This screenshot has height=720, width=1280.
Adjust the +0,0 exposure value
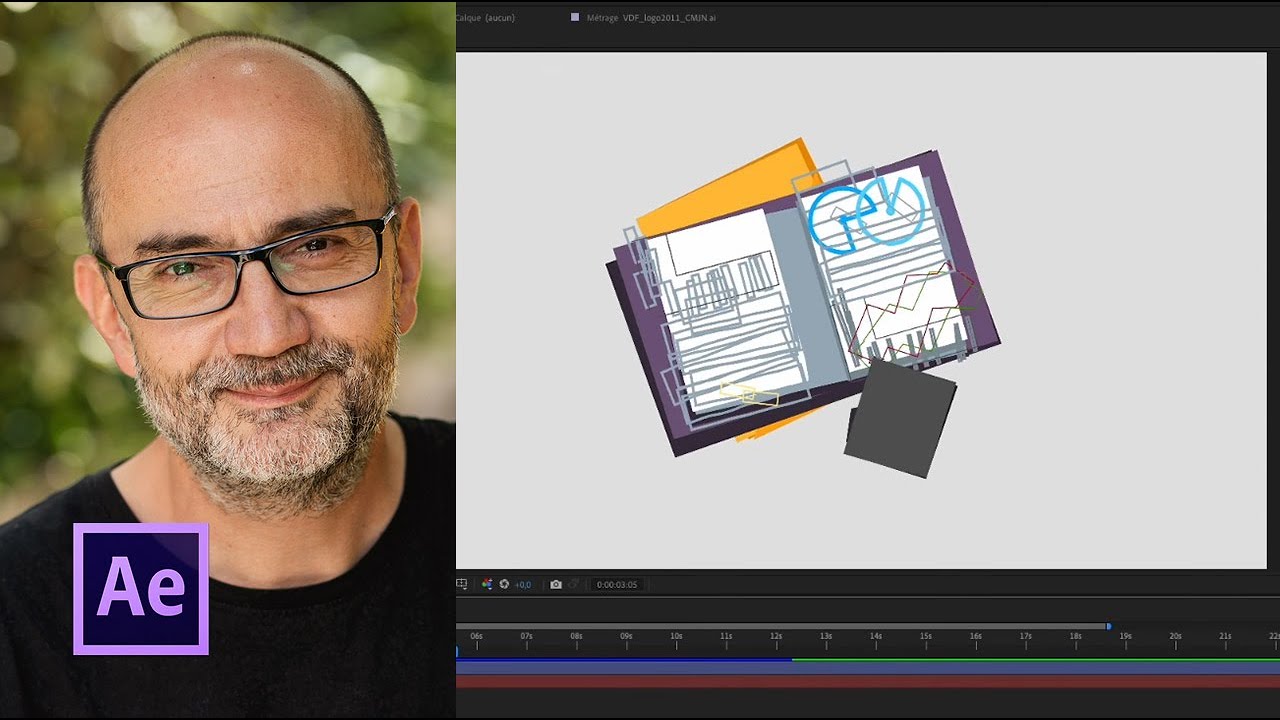click(523, 584)
